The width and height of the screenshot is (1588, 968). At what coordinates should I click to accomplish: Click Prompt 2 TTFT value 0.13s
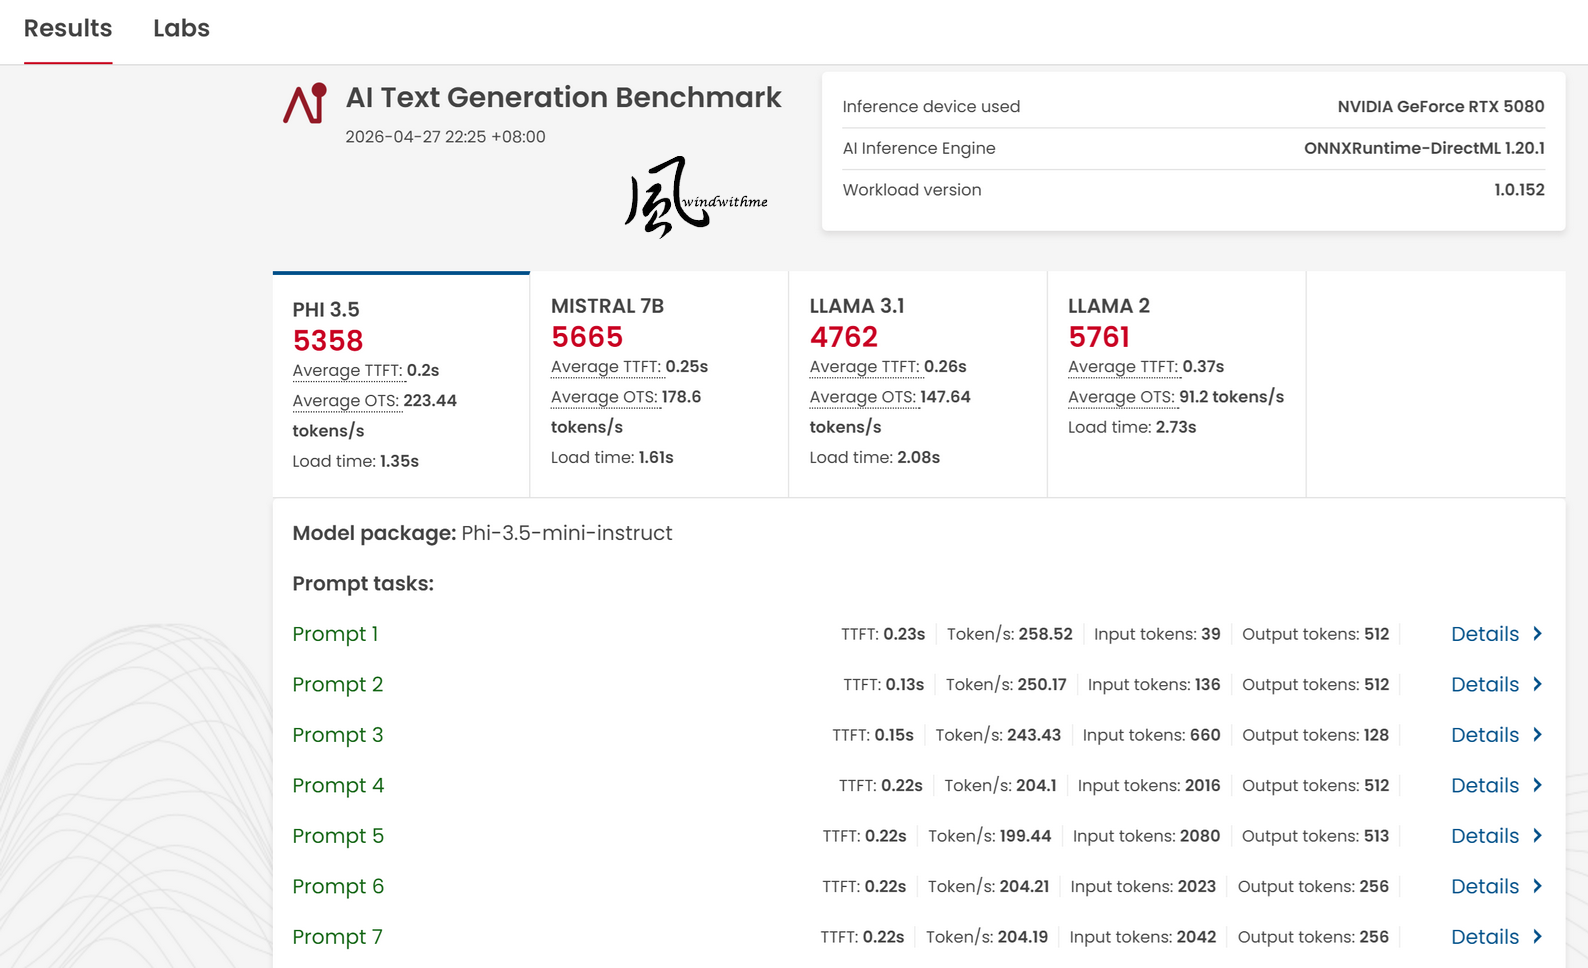[x=904, y=685]
